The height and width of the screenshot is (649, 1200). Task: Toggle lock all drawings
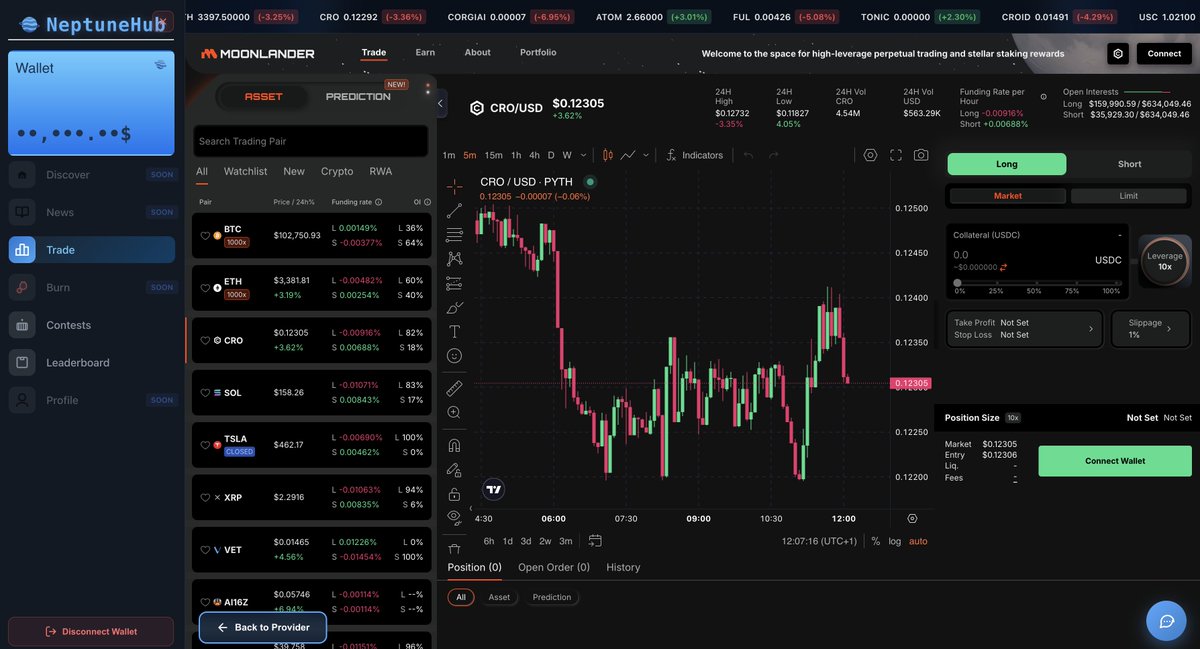(454, 494)
